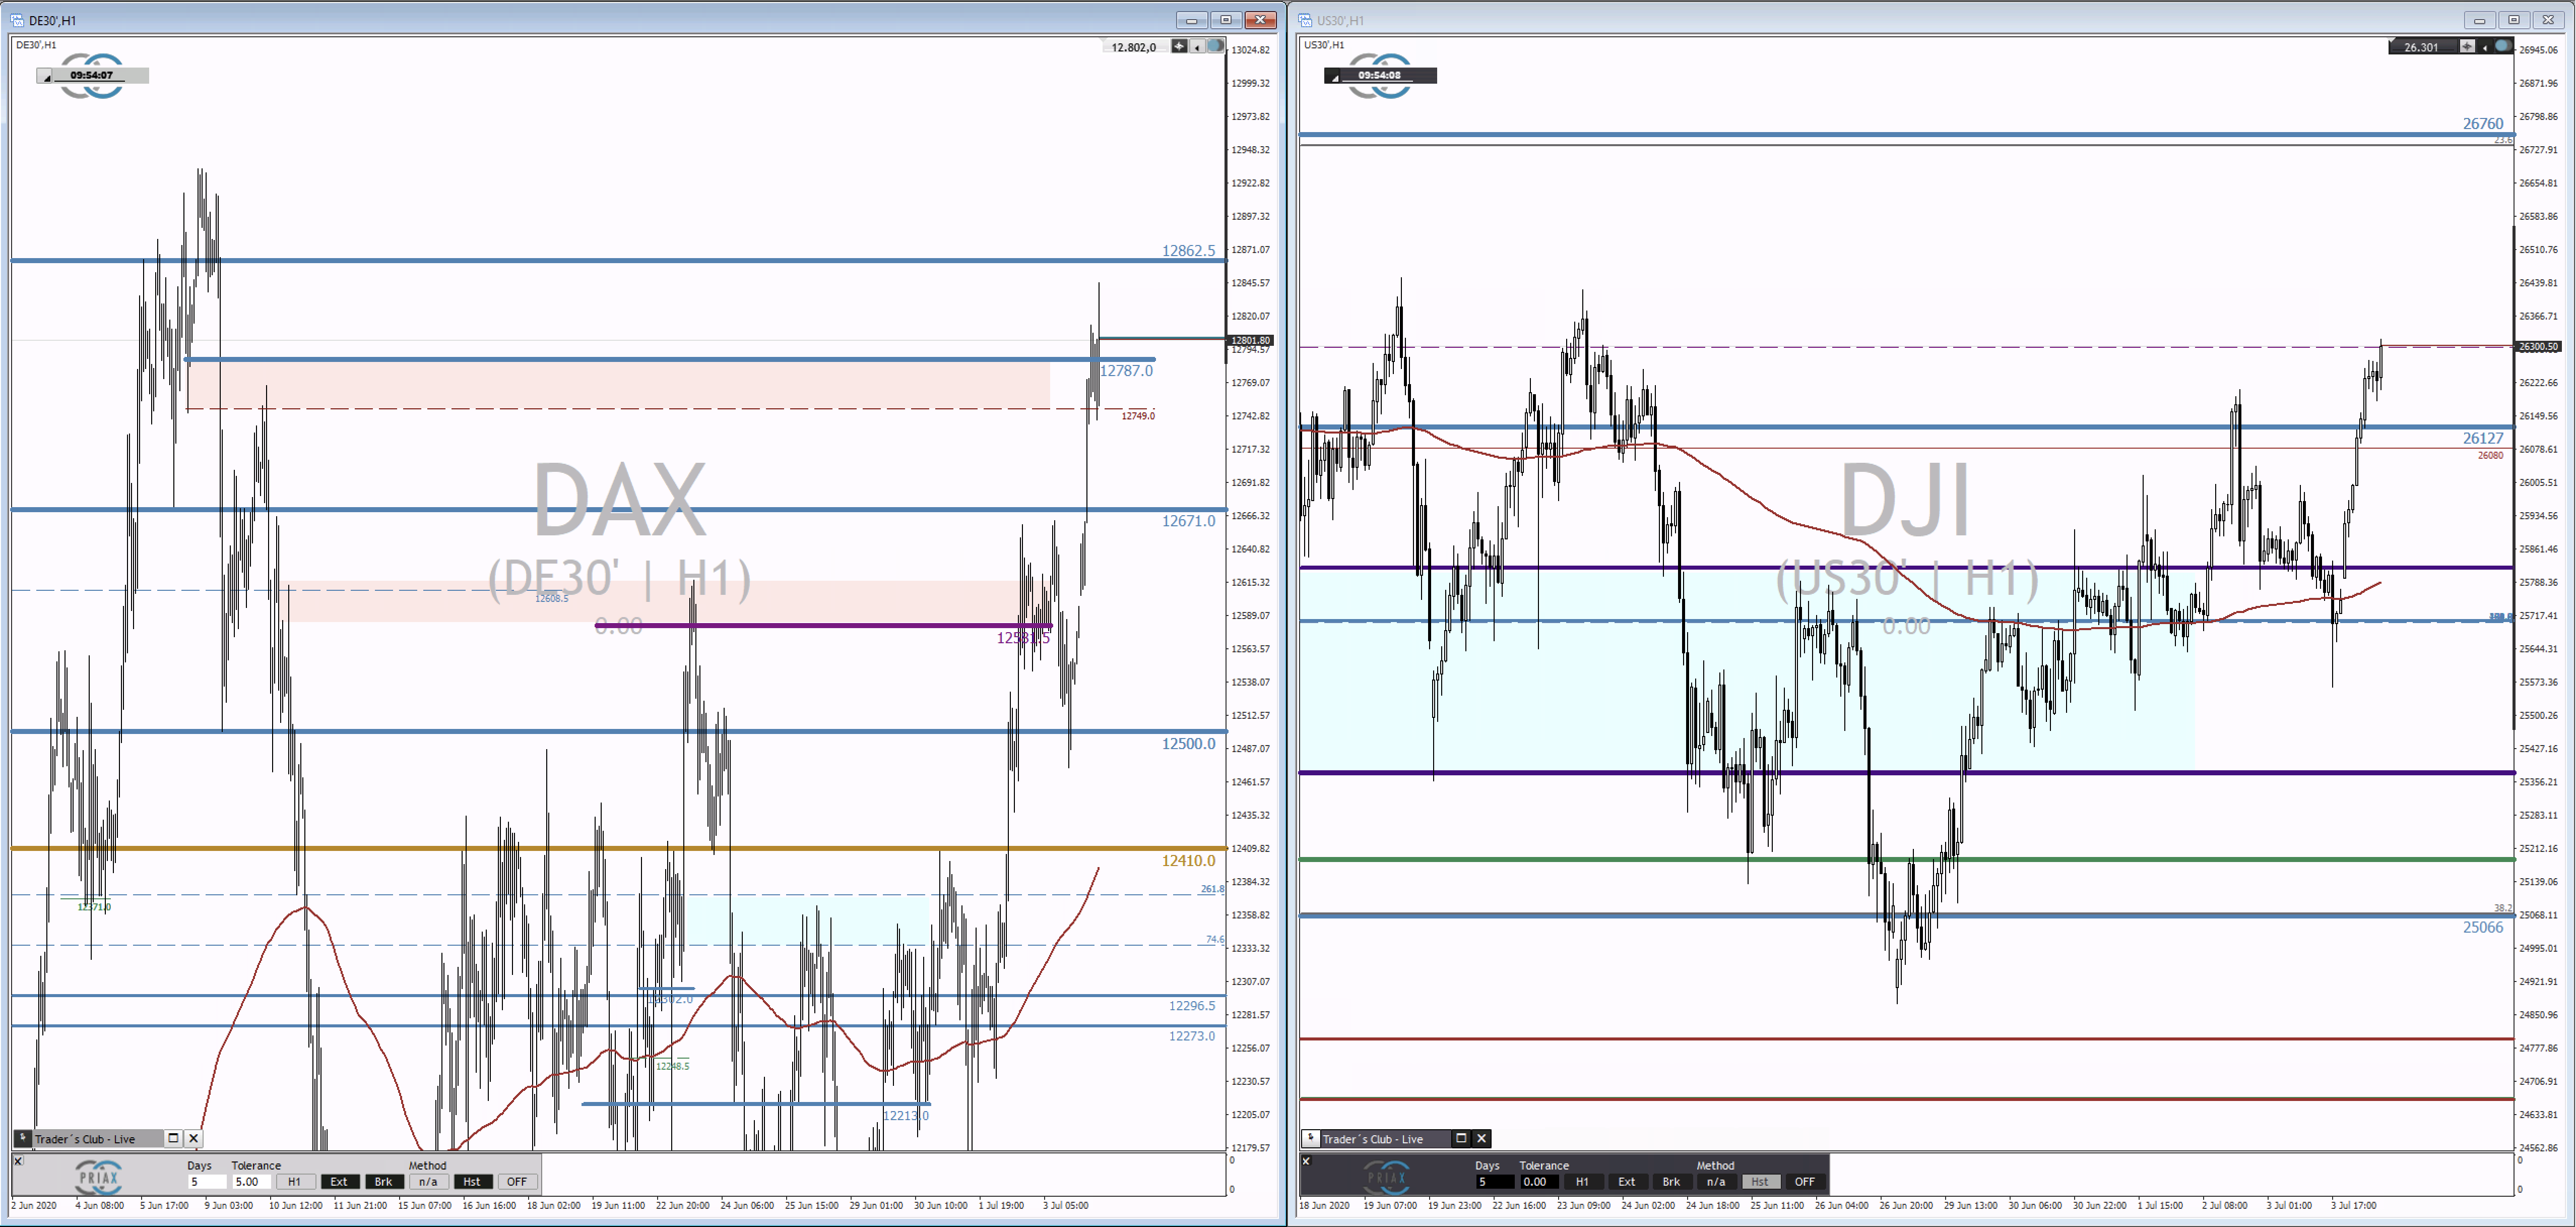Image resolution: width=2576 pixels, height=1227 pixels.
Task: Select the 12500.0 level label in DAX chart
Action: pyautogui.click(x=1188, y=743)
